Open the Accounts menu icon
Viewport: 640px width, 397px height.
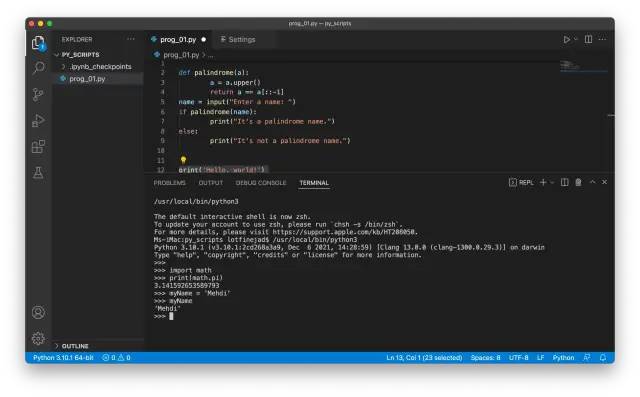[x=38, y=312]
